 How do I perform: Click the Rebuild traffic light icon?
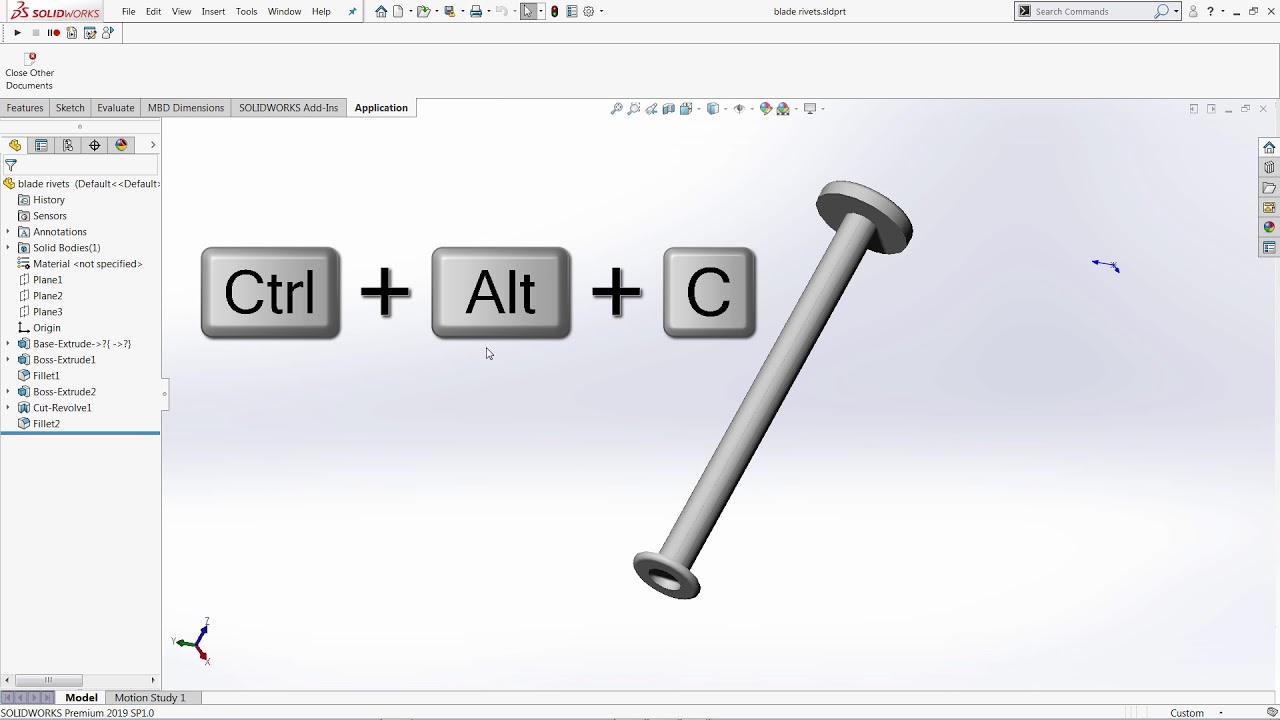click(x=555, y=11)
